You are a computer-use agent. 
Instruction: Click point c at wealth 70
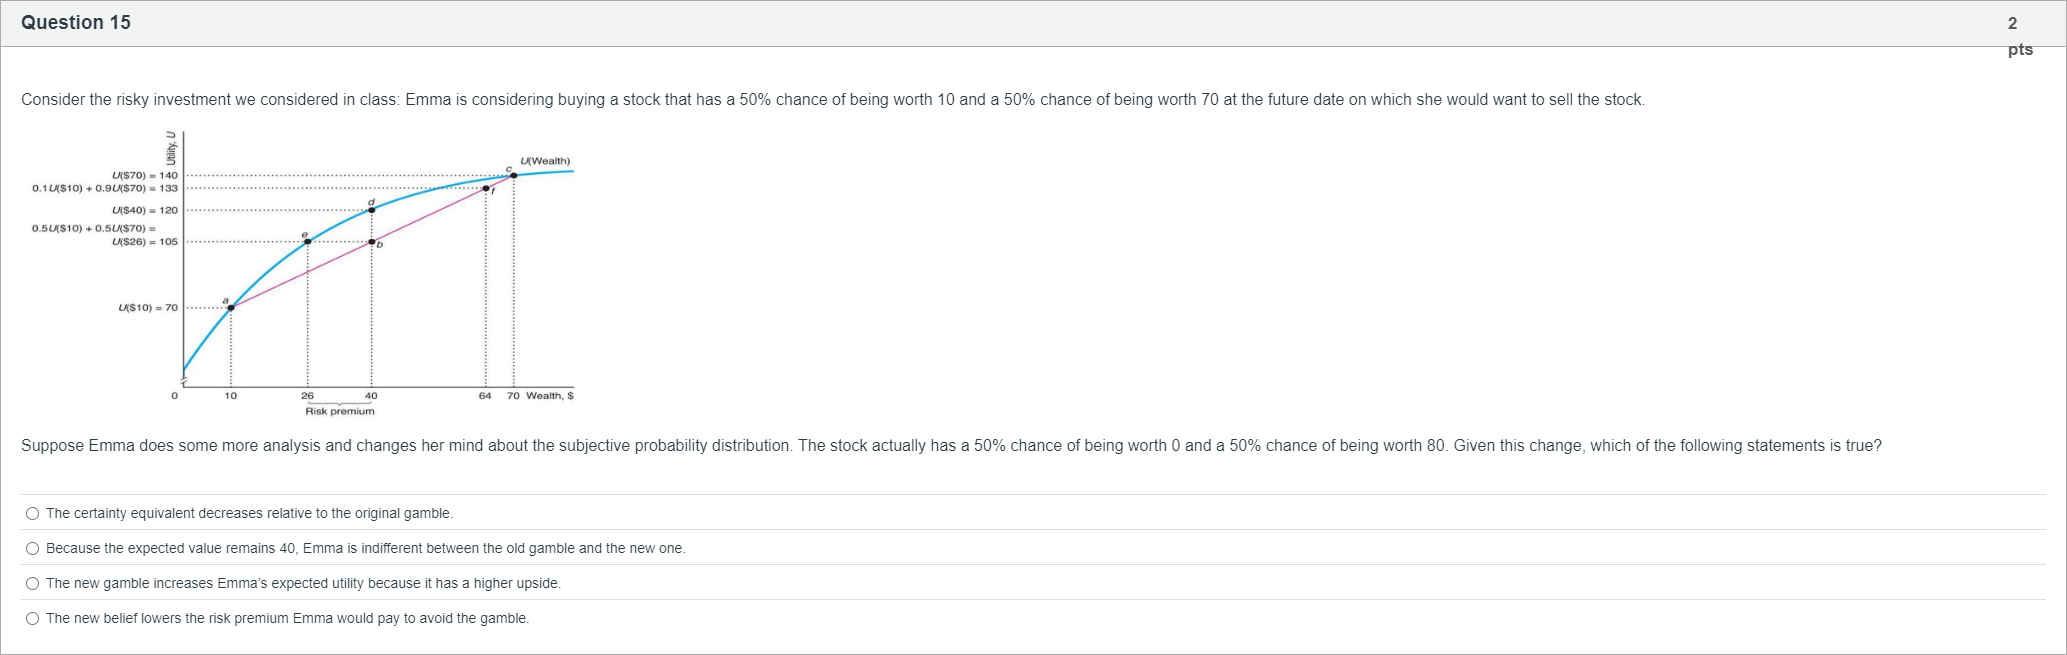[x=514, y=175]
